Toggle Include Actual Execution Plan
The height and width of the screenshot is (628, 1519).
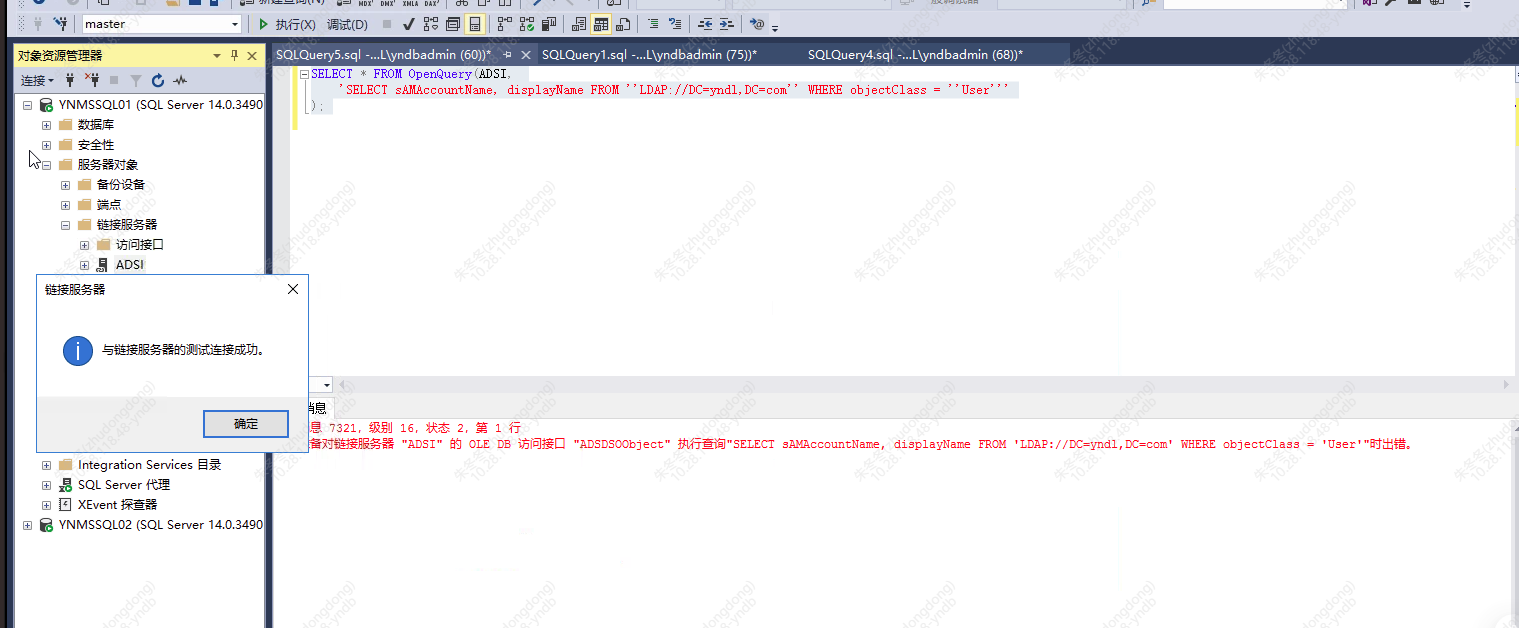point(504,24)
